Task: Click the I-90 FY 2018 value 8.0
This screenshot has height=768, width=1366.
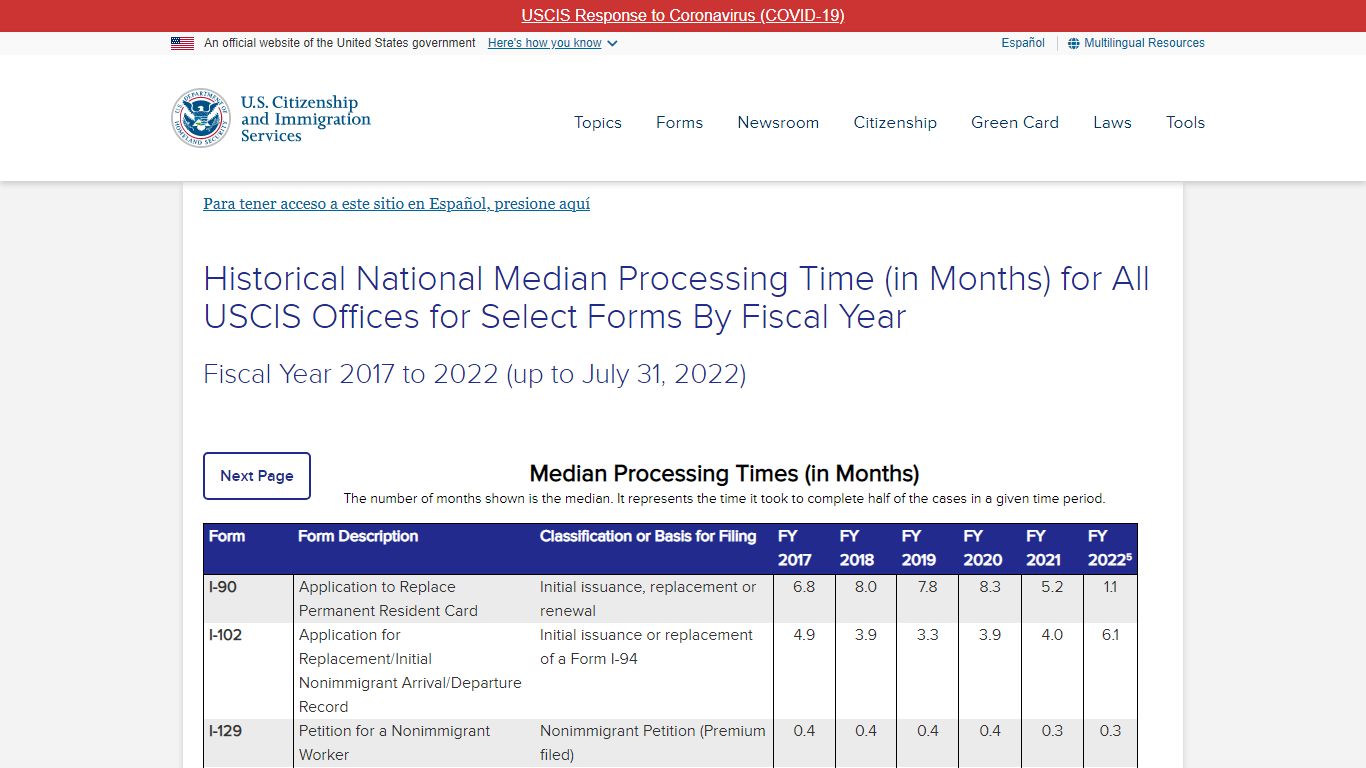Action: tap(866, 587)
